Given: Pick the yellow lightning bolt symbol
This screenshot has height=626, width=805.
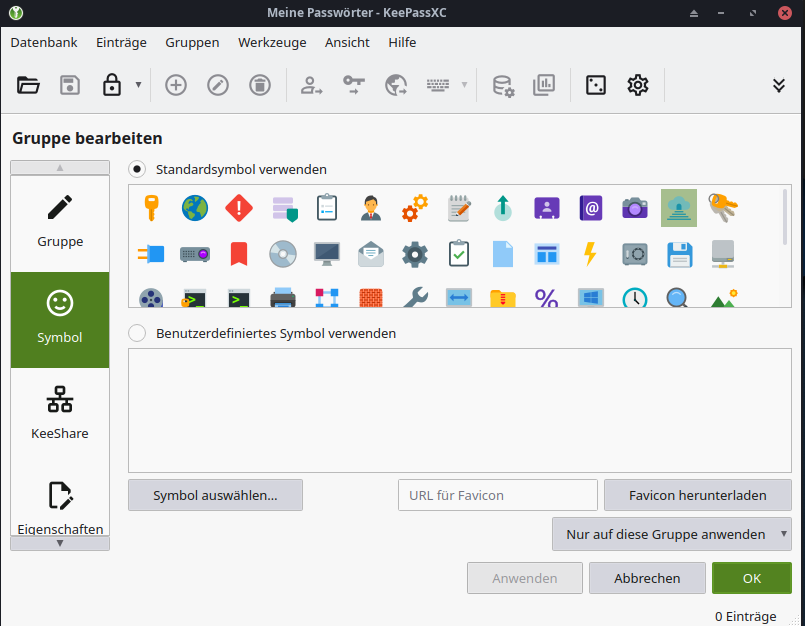Looking at the screenshot, I should pos(590,254).
